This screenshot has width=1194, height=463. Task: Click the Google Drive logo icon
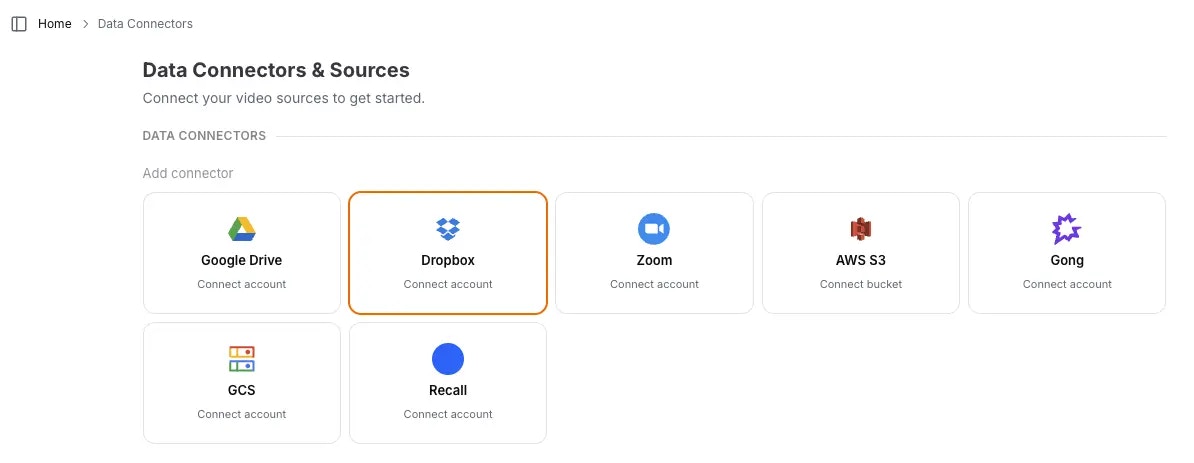click(241, 228)
